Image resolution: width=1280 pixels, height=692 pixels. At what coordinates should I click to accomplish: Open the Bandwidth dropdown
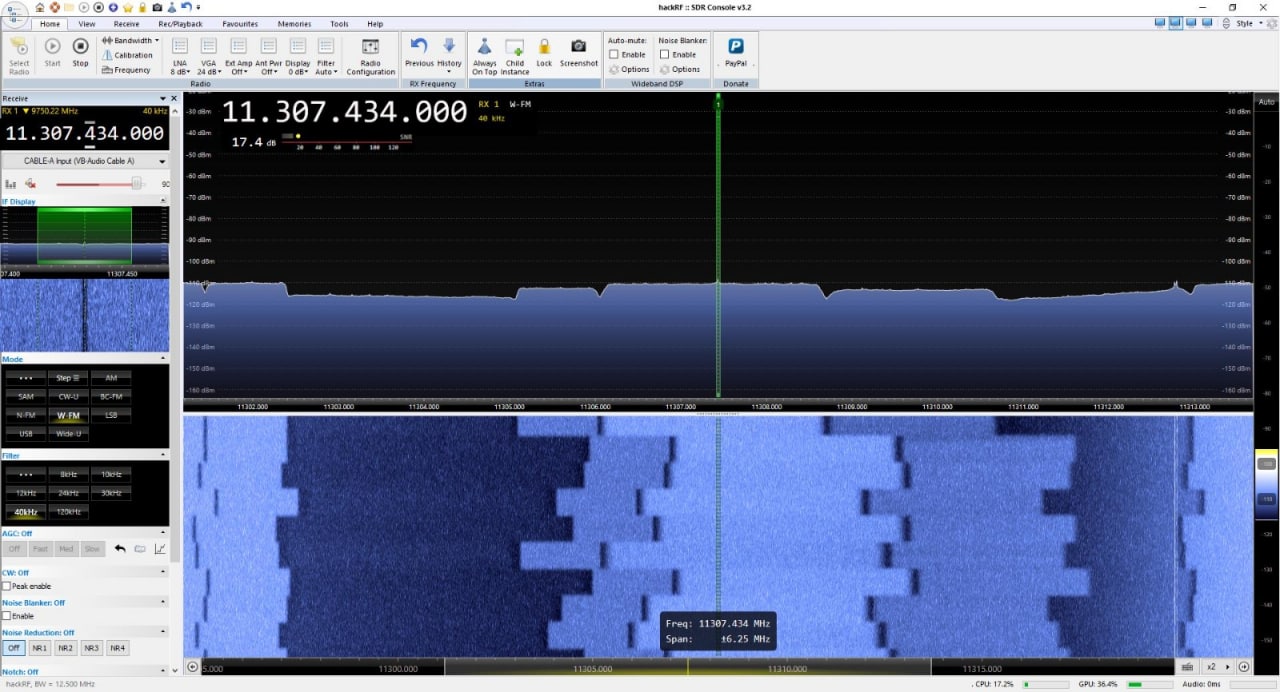(x=130, y=41)
